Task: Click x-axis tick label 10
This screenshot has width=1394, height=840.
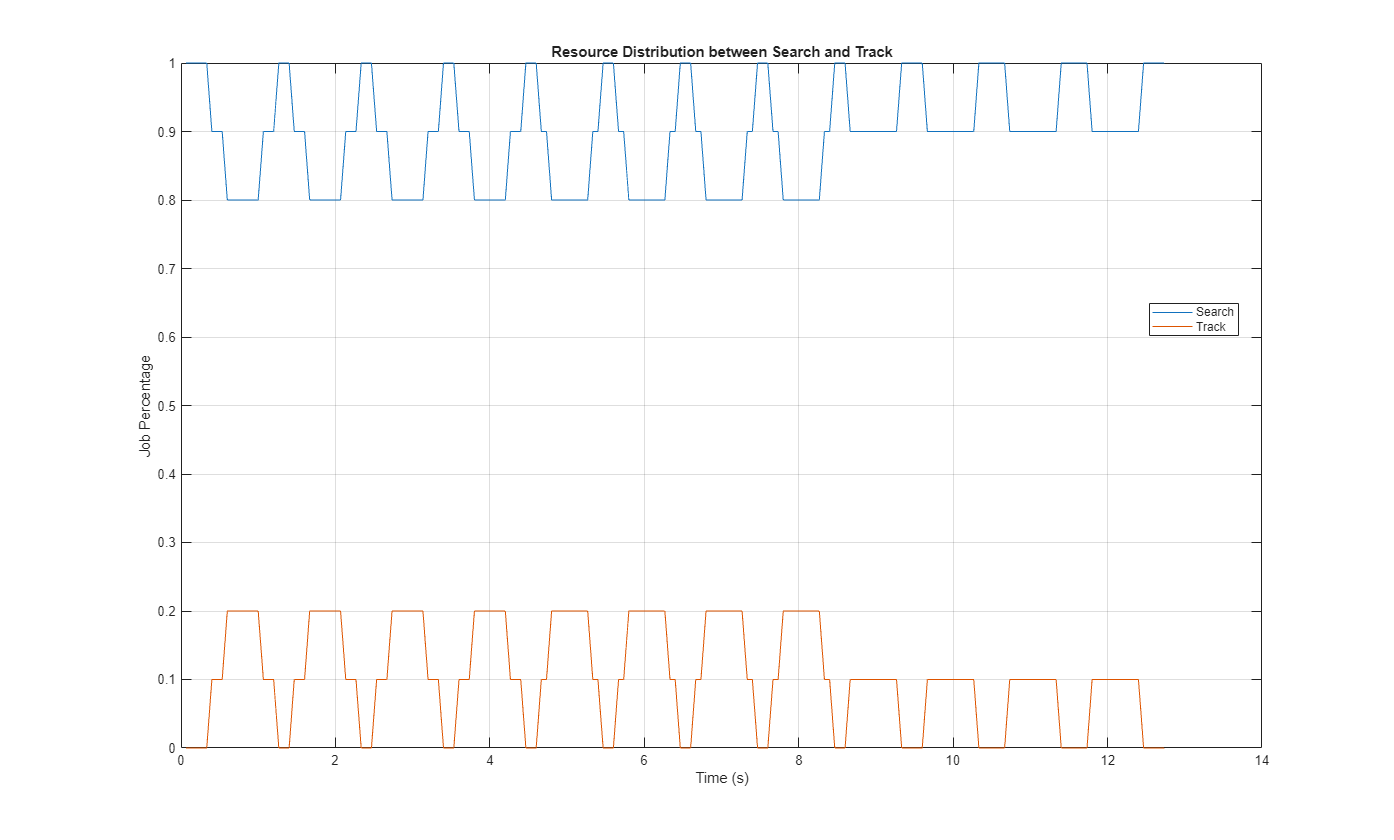Action: (952, 761)
